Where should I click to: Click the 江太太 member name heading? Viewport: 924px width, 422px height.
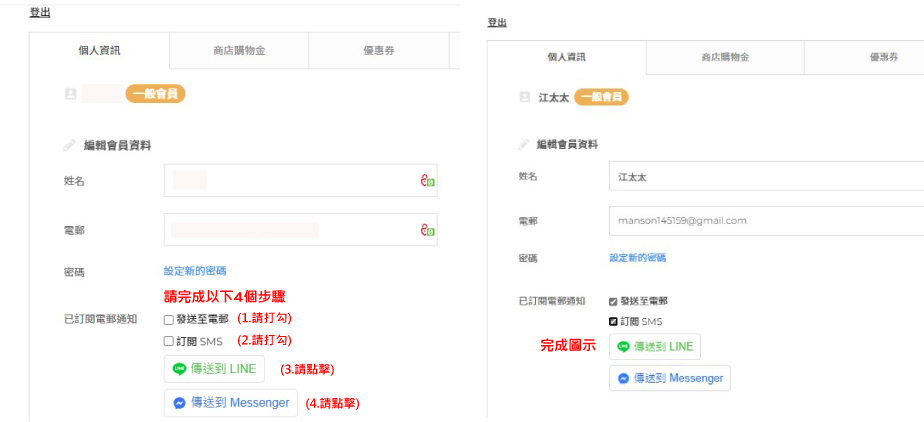tap(553, 98)
